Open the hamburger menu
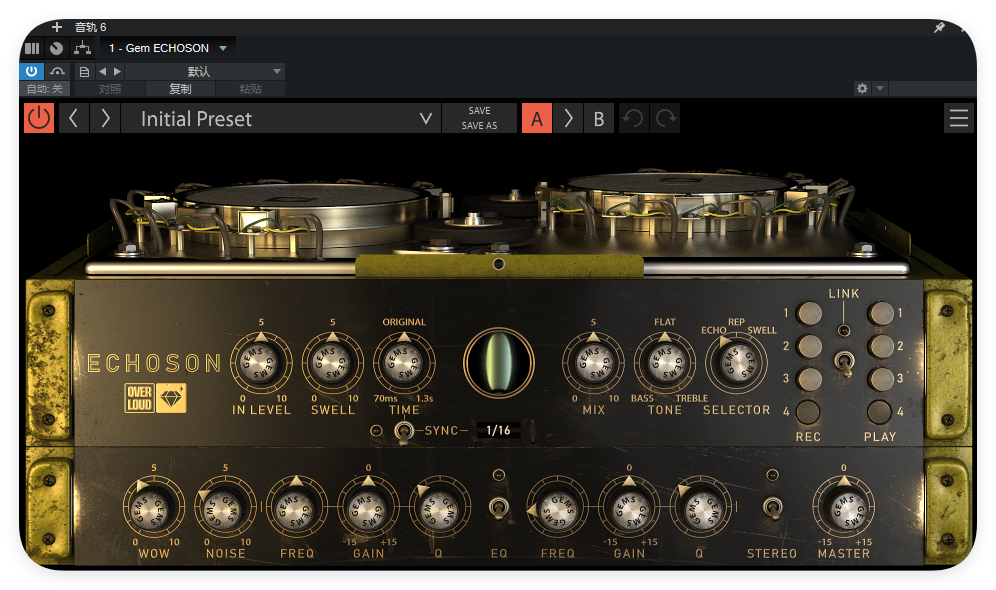Image resolution: width=996 pixels, height=590 pixels. (959, 118)
